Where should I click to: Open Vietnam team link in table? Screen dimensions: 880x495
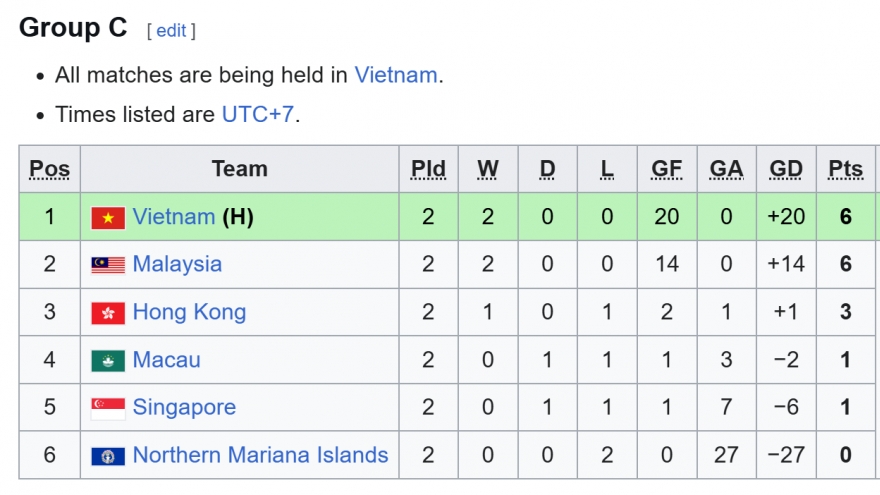pyautogui.click(x=174, y=217)
